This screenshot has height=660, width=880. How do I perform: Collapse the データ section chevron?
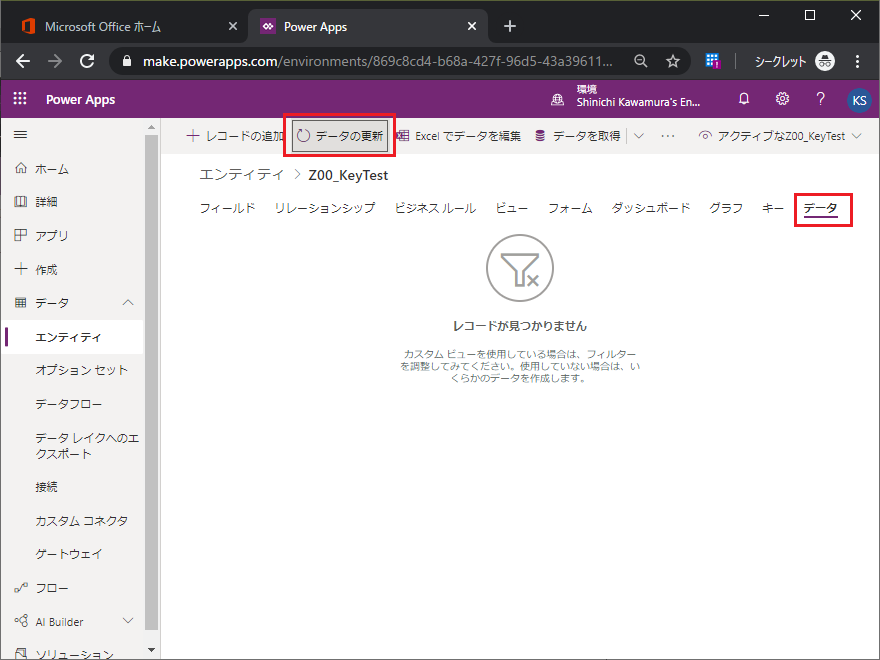click(x=128, y=302)
